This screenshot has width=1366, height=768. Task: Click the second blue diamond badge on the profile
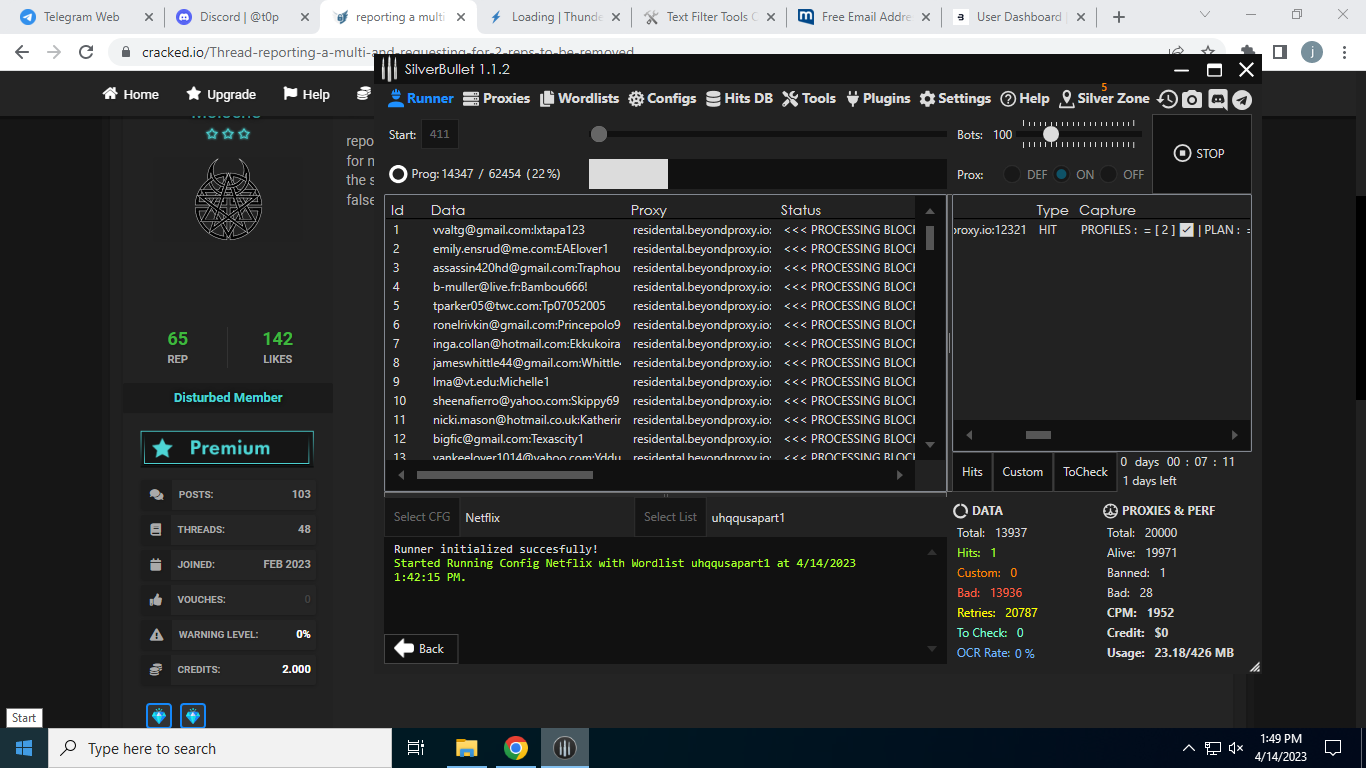[x=193, y=716]
